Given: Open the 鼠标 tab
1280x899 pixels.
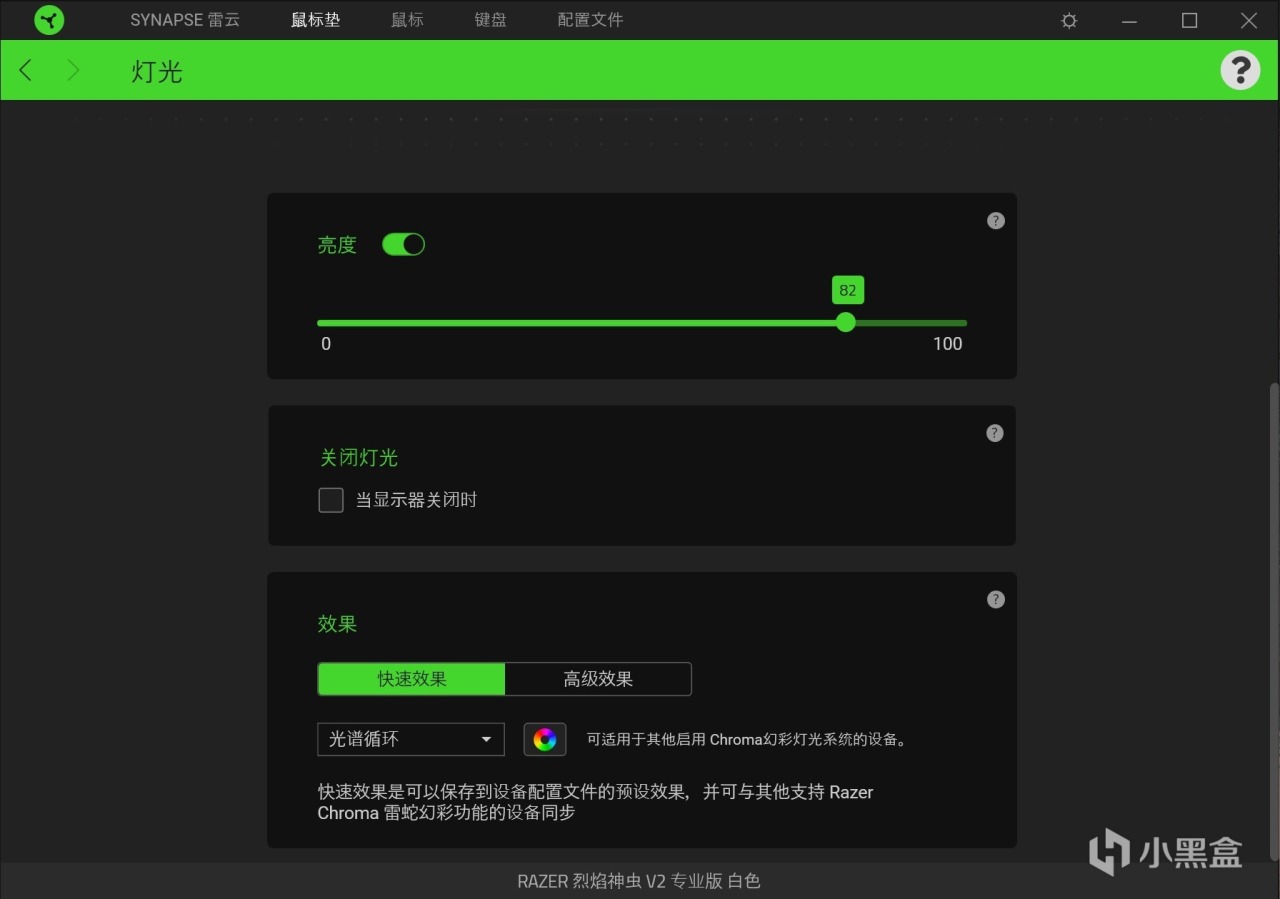Looking at the screenshot, I should [407, 20].
